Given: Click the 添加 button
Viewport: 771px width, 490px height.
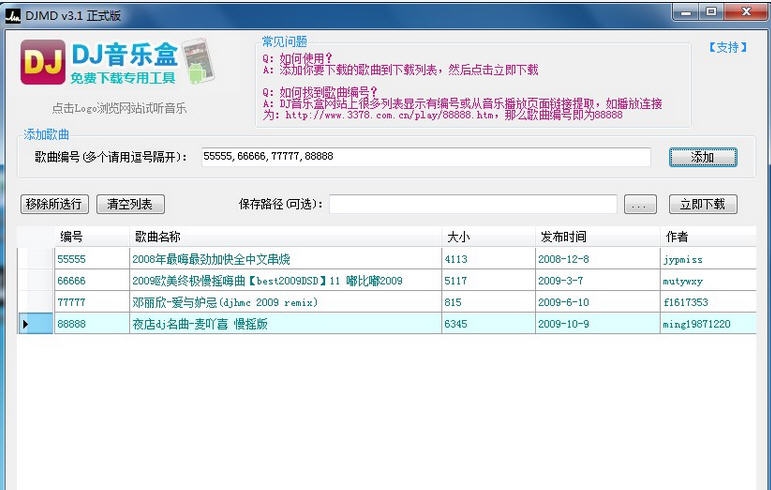Looking at the screenshot, I should point(703,157).
